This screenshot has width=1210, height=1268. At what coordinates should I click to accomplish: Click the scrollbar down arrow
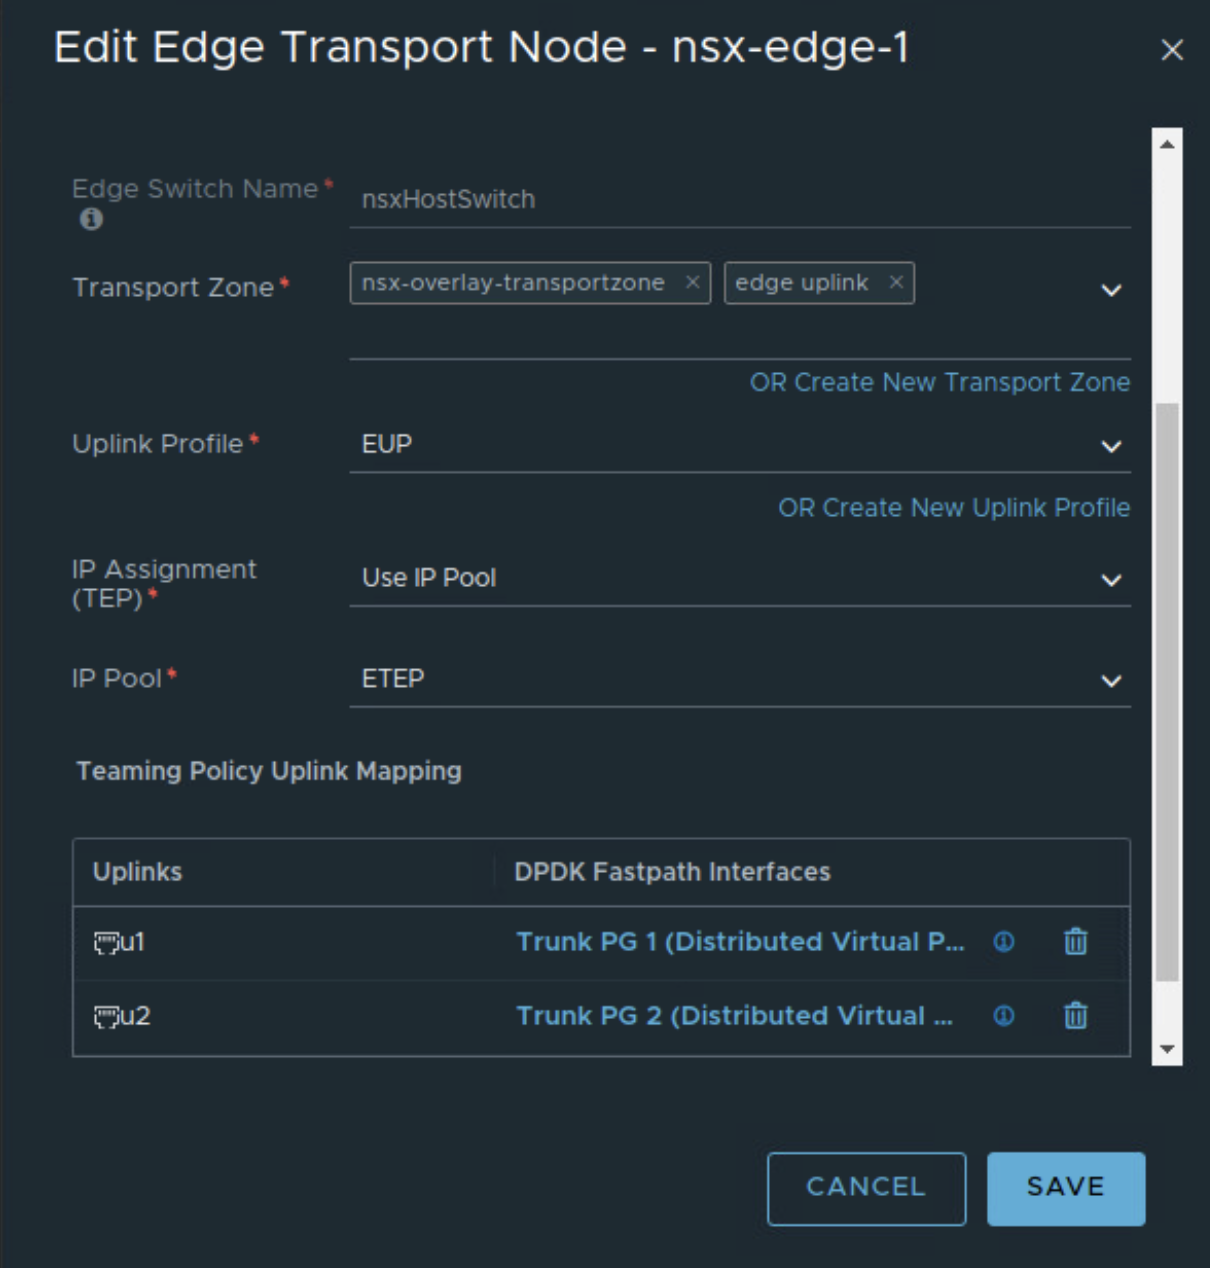[x=1167, y=1049]
